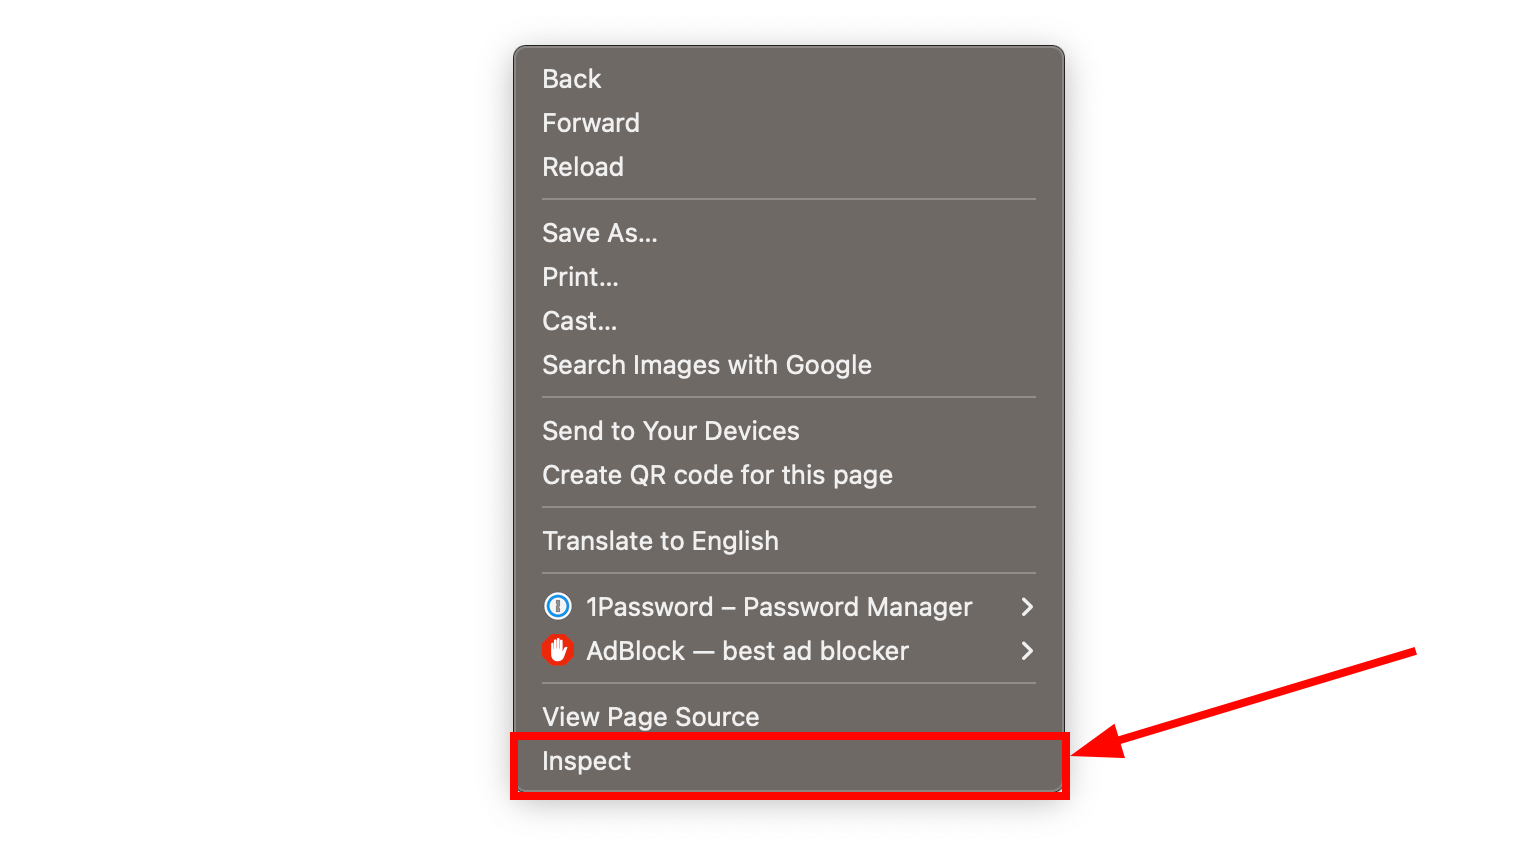Open the 1Password – Password Manager label
1526x850 pixels.
click(779, 607)
